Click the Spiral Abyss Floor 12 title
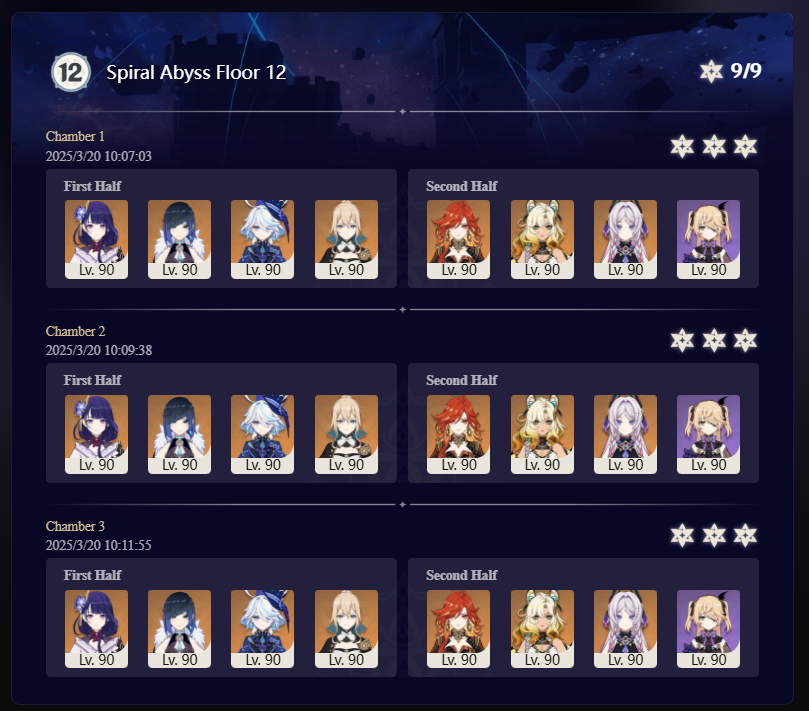The height and width of the screenshot is (711, 809). pyautogui.click(x=196, y=72)
